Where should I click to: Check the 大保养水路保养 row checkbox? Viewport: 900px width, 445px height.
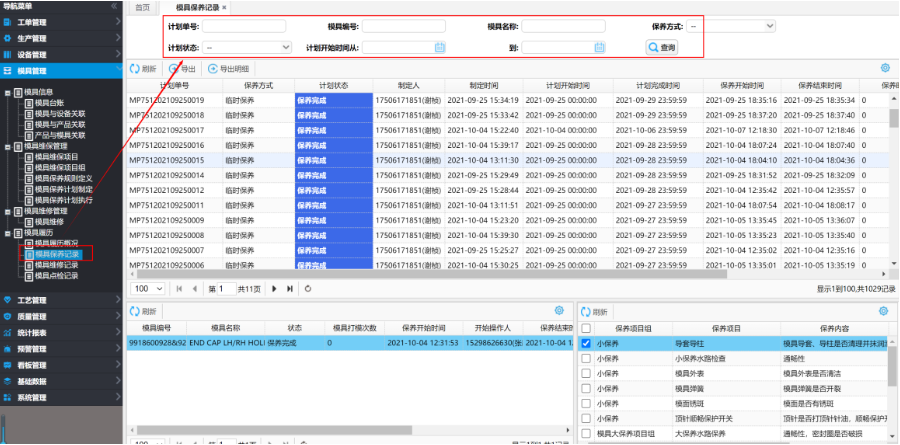(x=585, y=433)
